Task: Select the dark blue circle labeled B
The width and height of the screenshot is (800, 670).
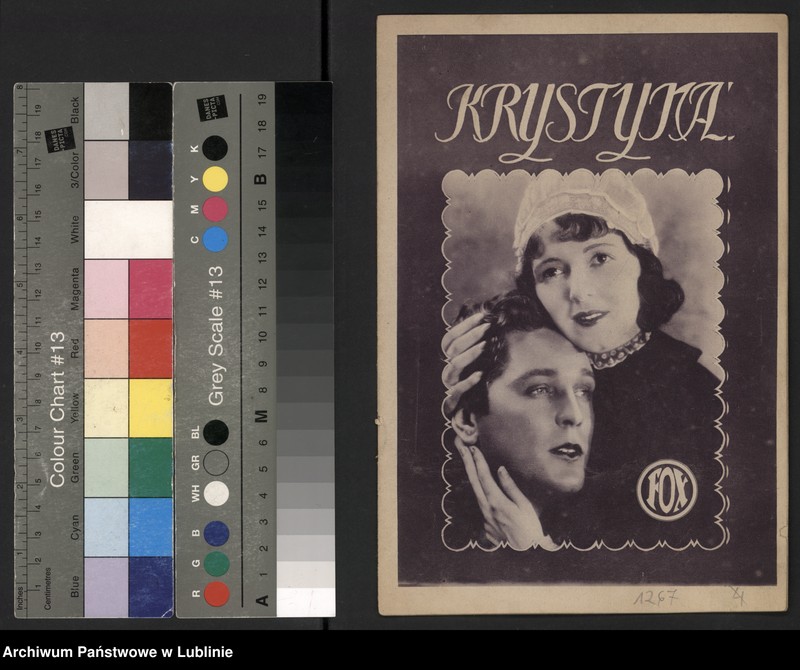Action: [216, 533]
